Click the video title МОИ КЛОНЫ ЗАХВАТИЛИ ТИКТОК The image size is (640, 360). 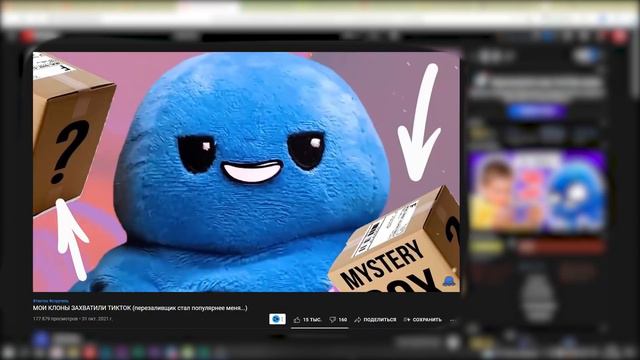(x=140, y=308)
